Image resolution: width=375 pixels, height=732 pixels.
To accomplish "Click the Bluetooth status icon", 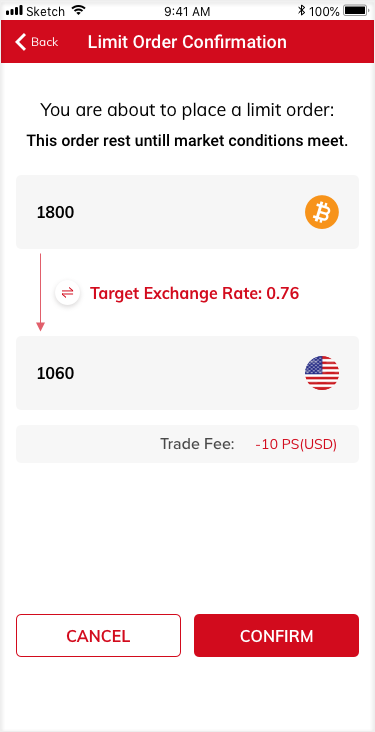I will (302, 11).
